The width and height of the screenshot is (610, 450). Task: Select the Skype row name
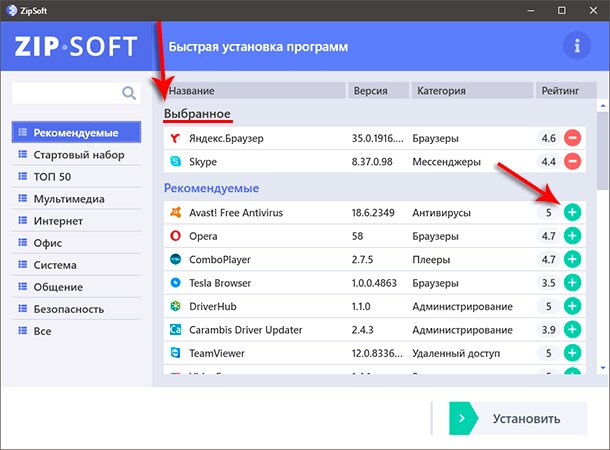tap(203, 161)
